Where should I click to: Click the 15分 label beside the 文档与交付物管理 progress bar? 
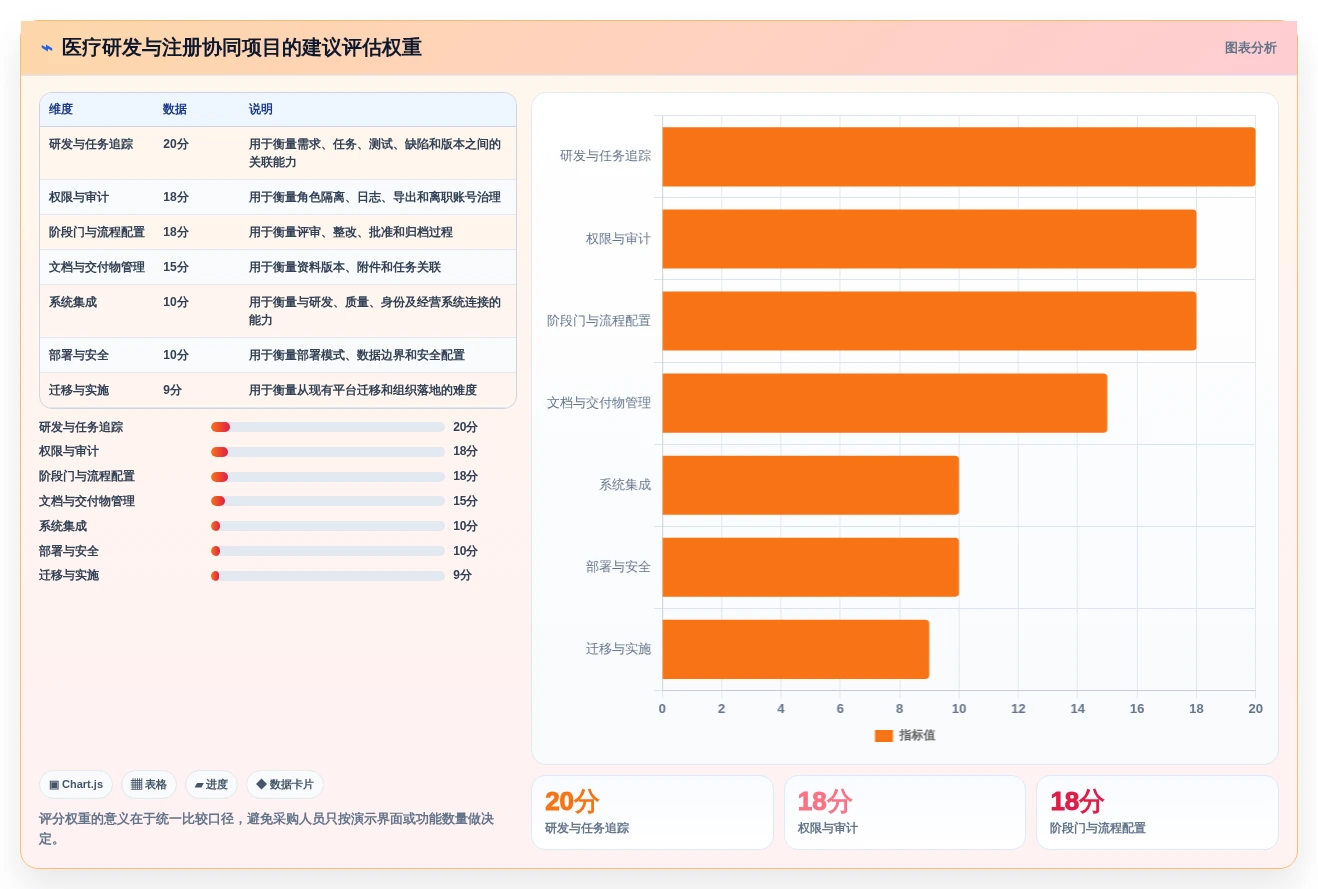pos(465,501)
